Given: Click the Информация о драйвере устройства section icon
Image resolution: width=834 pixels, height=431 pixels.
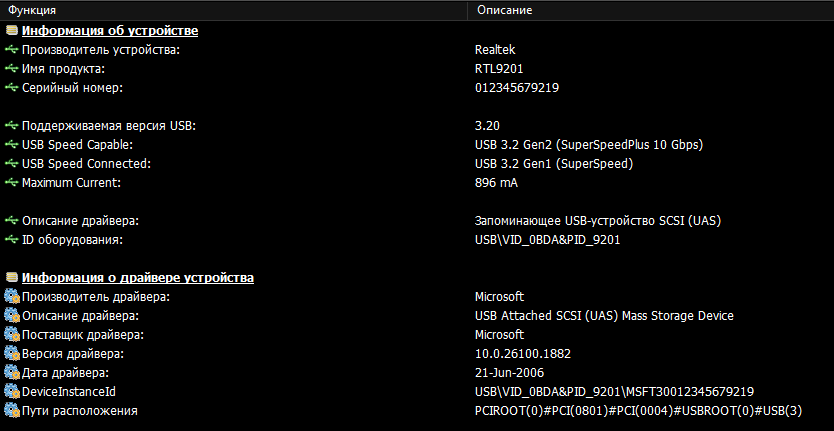Looking at the screenshot, I should click(11, 278).
